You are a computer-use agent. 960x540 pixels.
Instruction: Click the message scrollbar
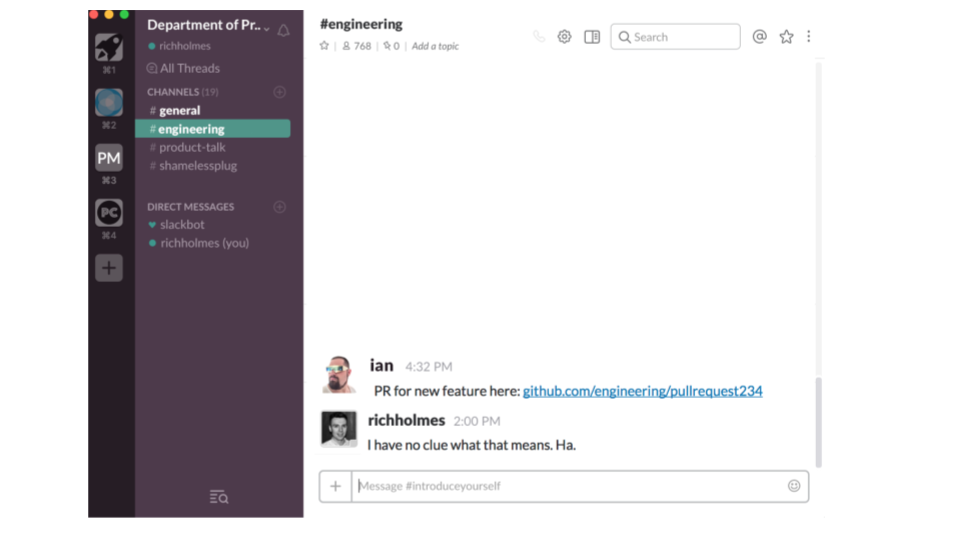click(x=819, y=420)
